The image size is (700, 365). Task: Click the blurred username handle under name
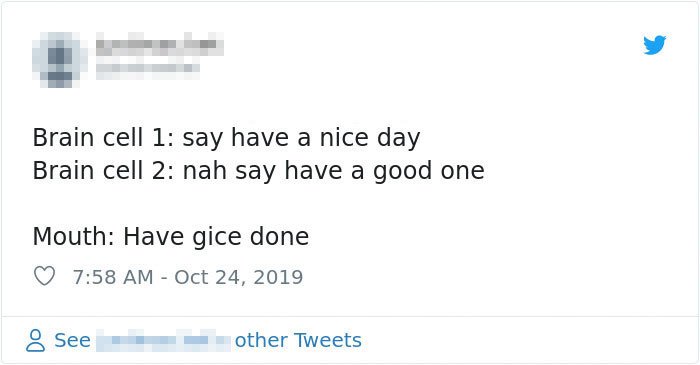tap(148, 68)
